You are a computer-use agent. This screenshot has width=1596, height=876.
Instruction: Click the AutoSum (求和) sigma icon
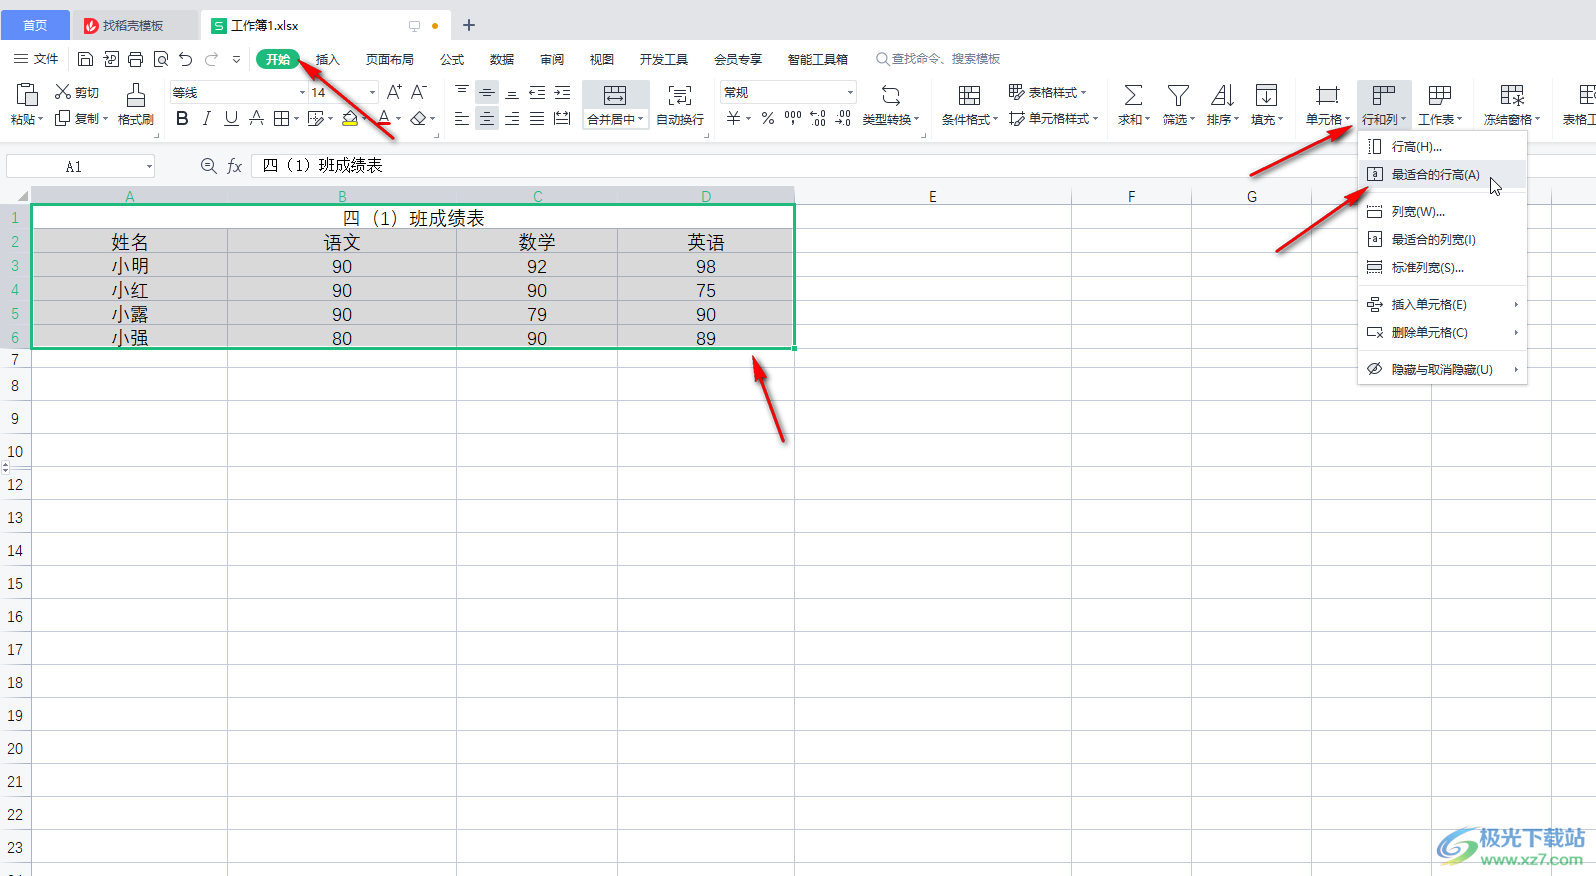[1133, 95]
